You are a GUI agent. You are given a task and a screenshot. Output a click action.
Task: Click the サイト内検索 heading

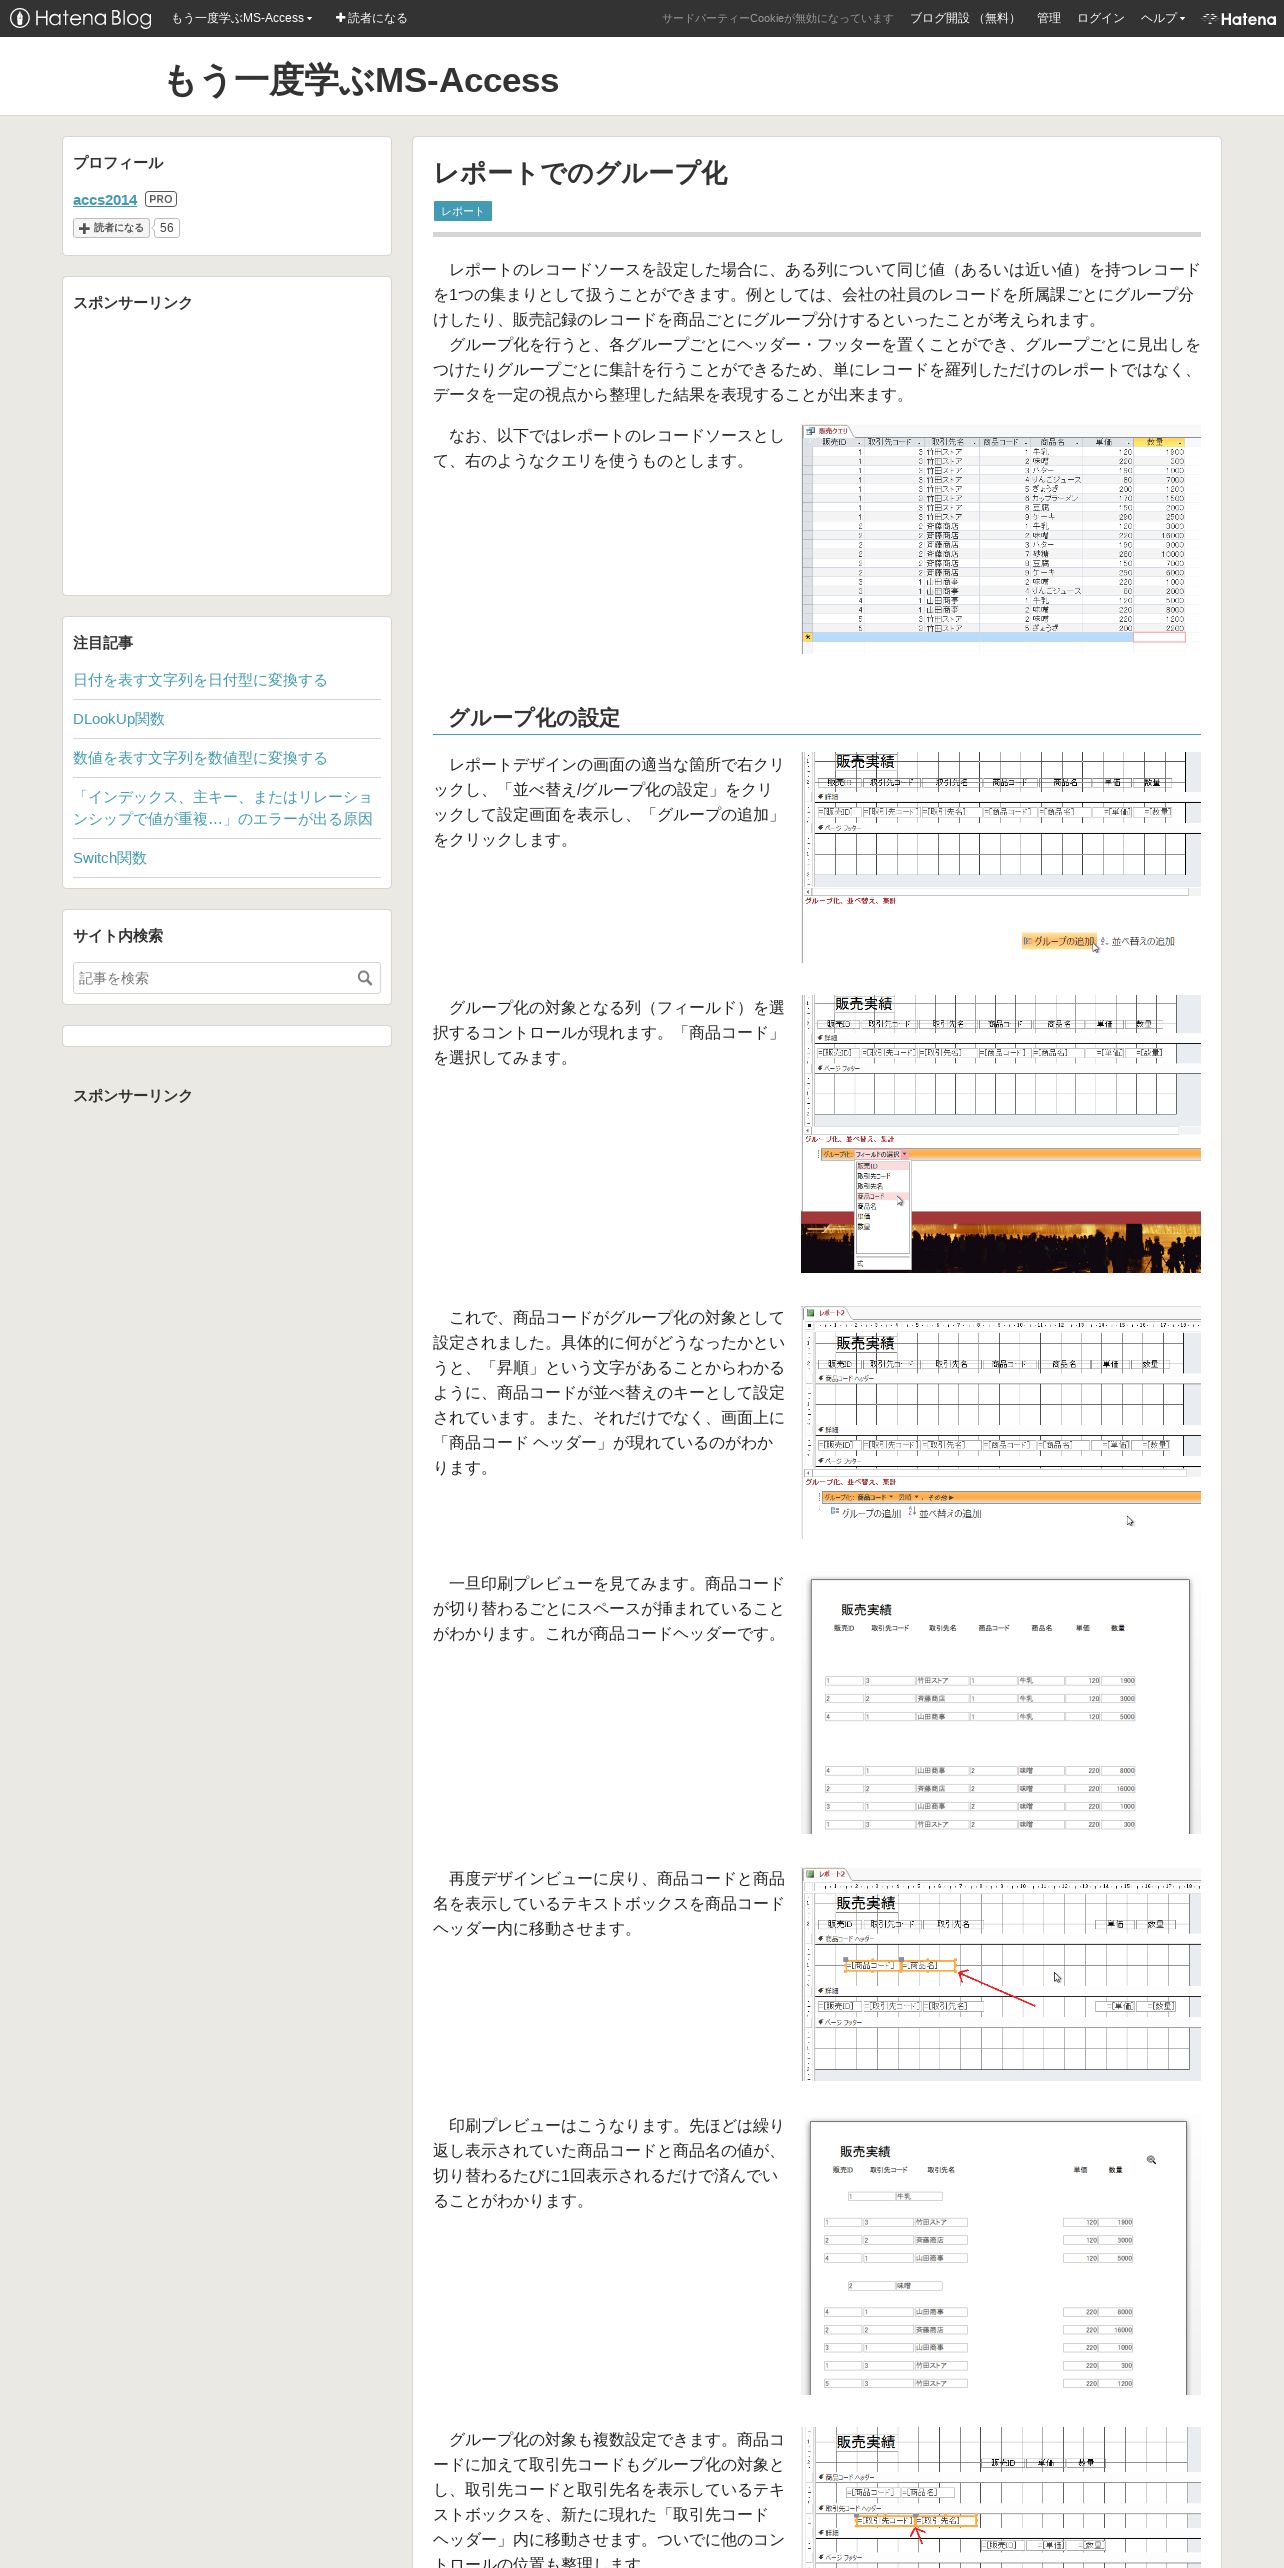click(x=118, y=936)
